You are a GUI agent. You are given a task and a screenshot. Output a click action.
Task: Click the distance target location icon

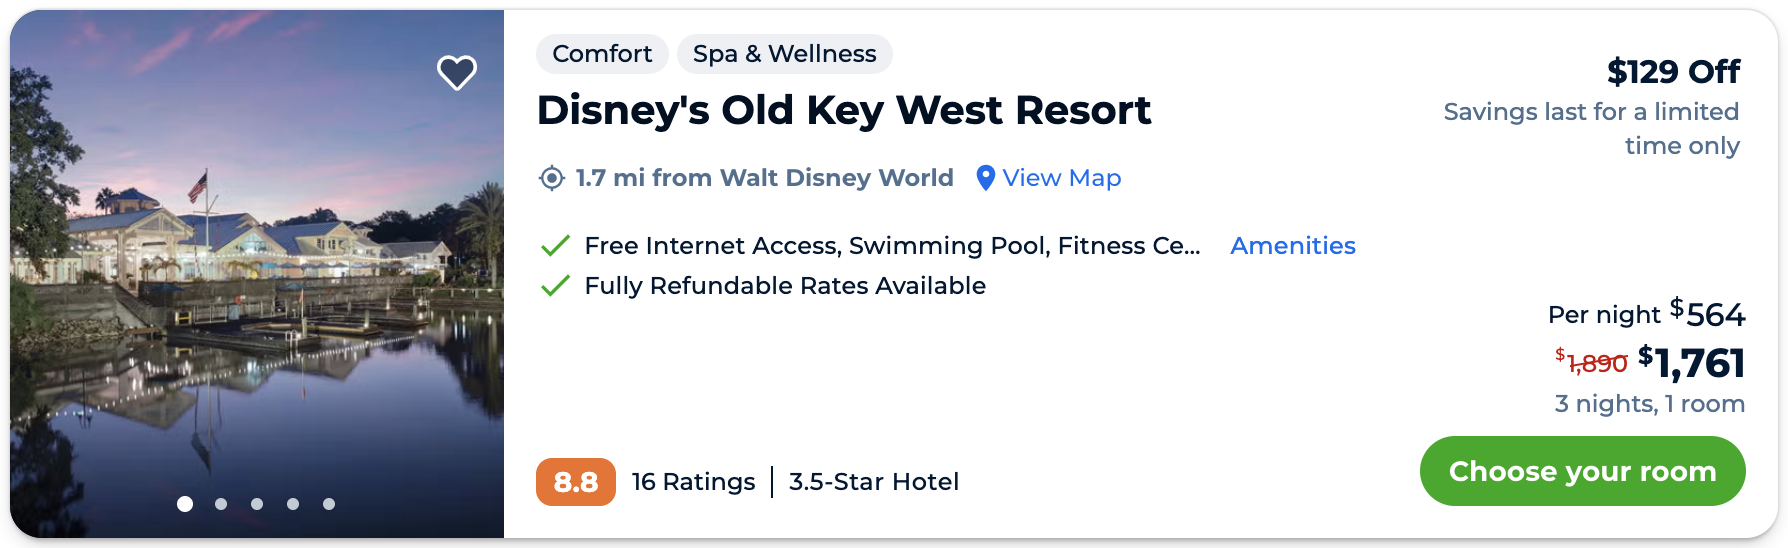[551, 178]
